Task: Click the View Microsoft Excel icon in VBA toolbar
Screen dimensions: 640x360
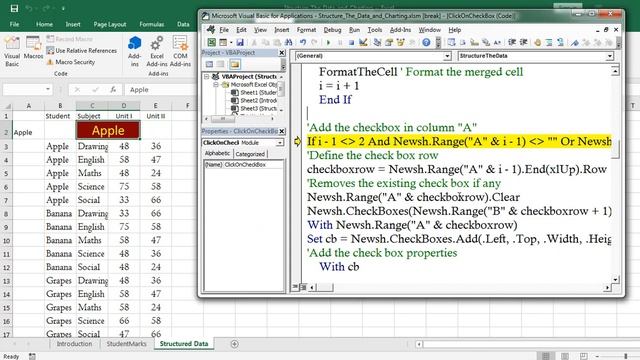Action: [x=212, y=42]
